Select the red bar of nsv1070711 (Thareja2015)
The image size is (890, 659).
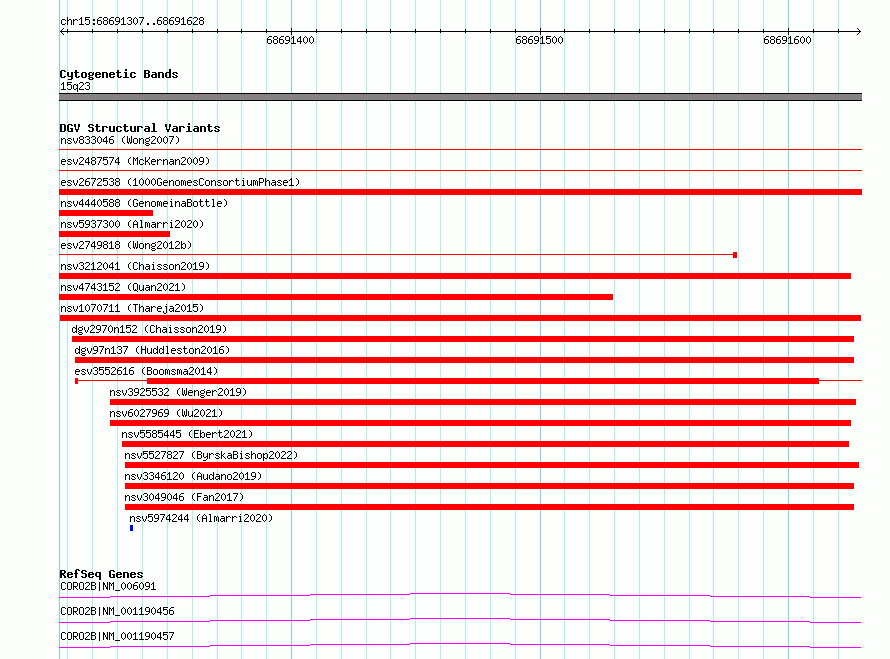coord(460,318)
